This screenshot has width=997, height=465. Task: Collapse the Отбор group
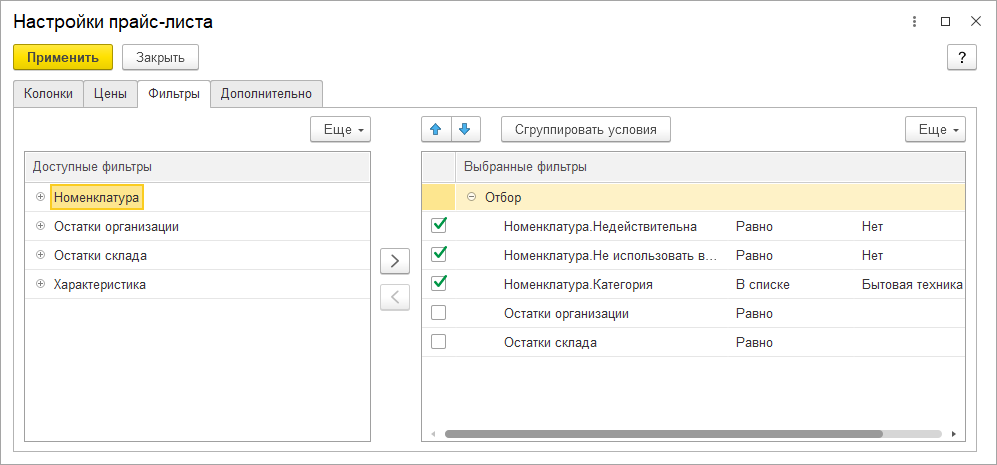[472, 197]
